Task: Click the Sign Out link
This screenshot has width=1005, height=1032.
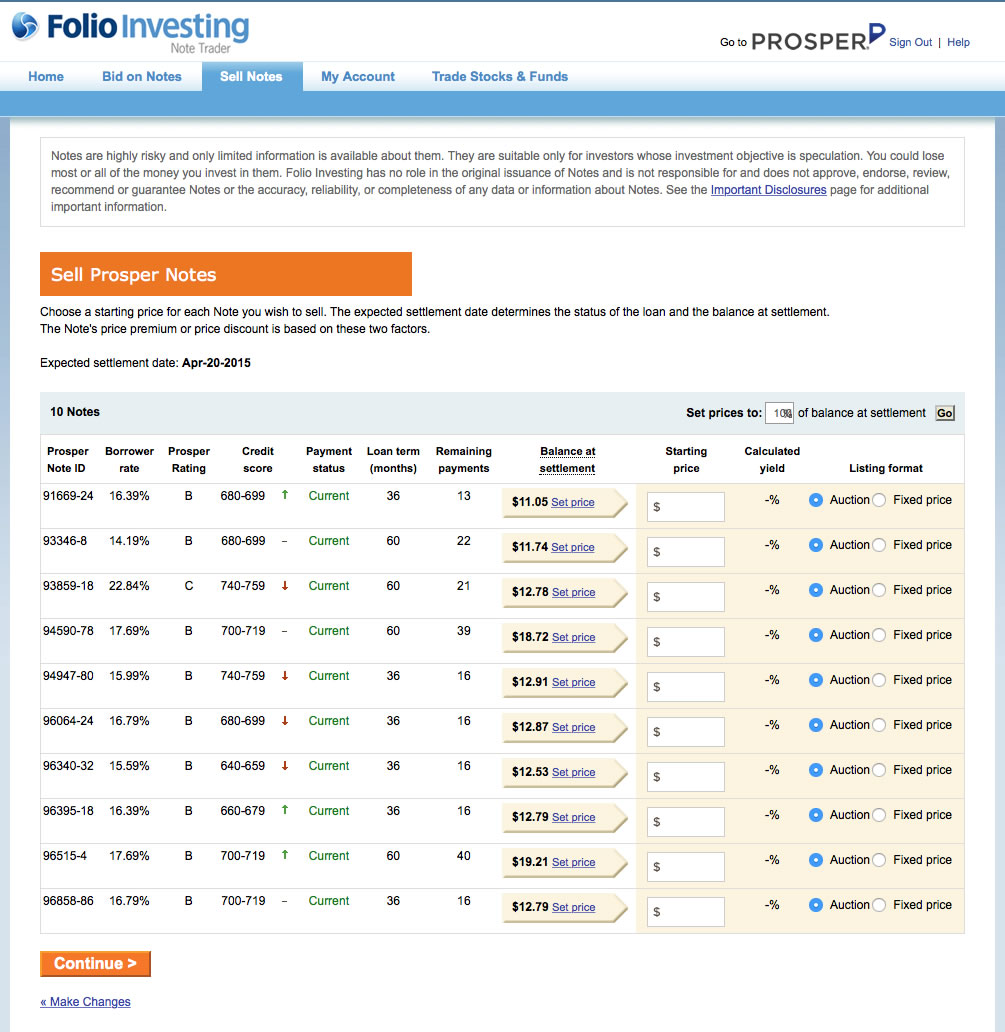Action: [910, 42]
